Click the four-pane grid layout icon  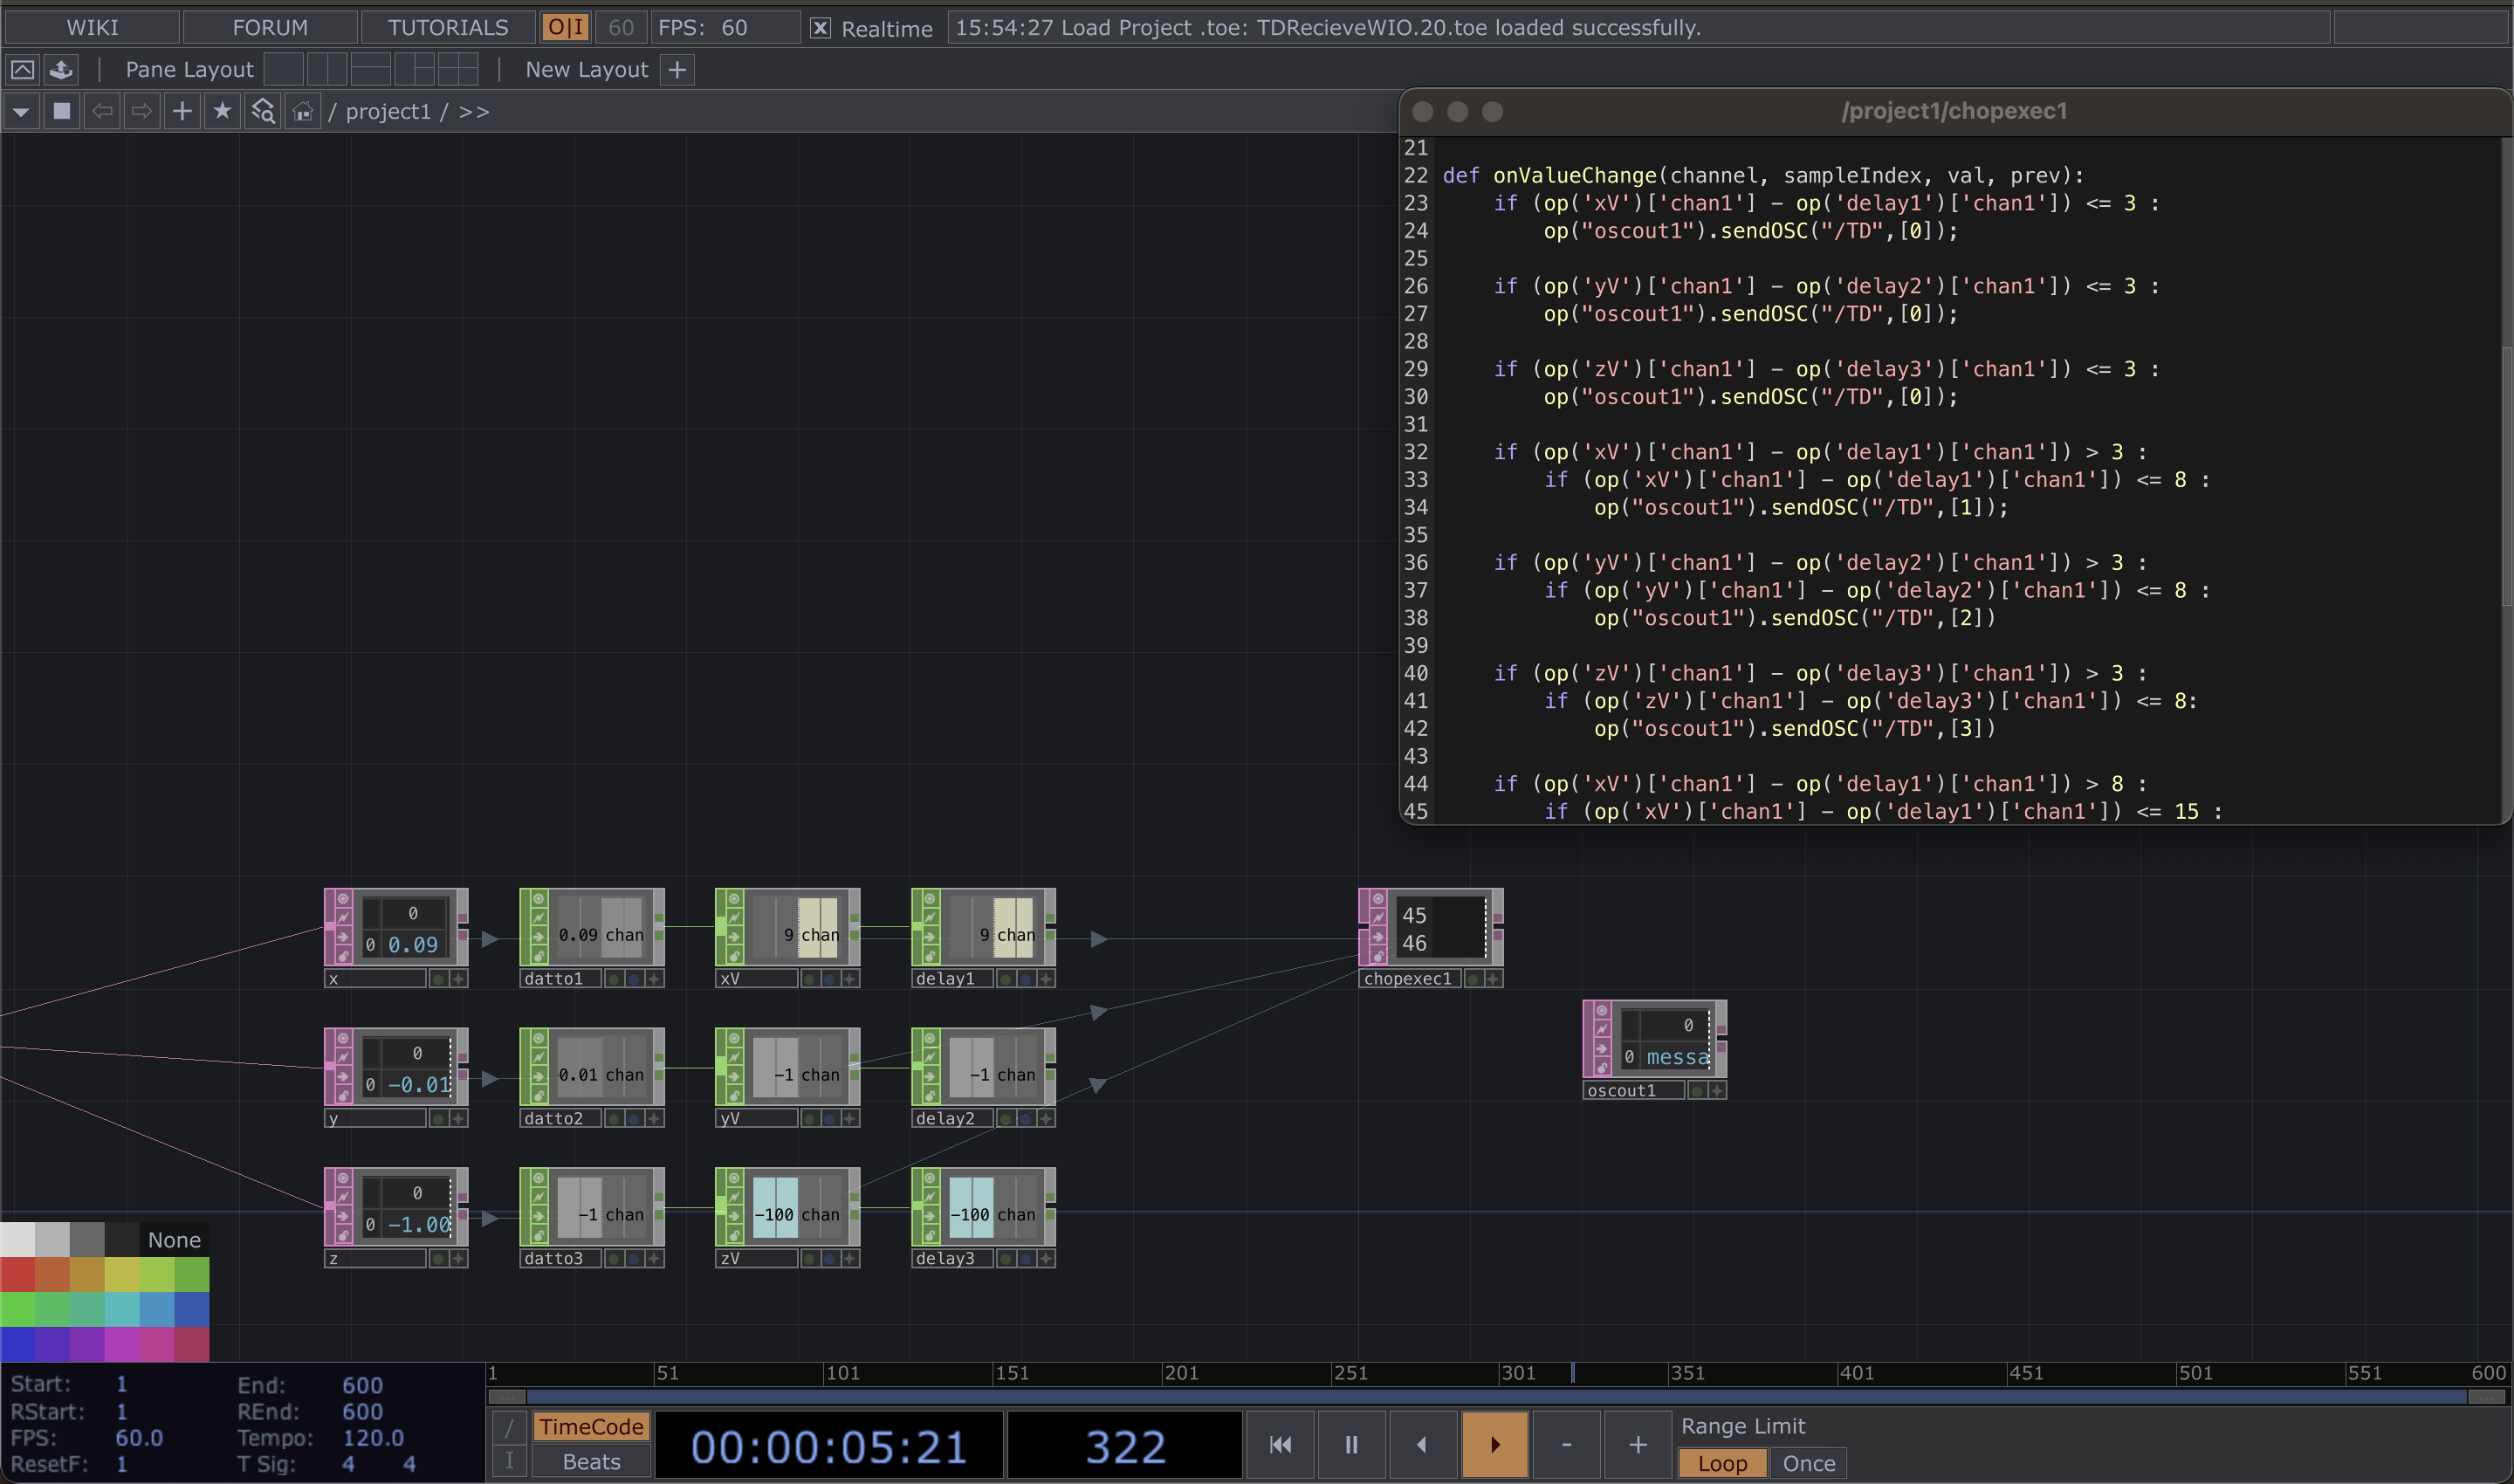[x=458, y=69]
